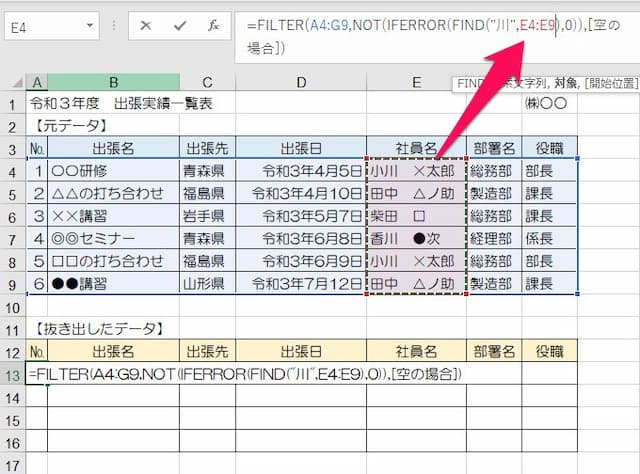Click title cell 令和３年度 出張実績一覧表
The height and width of the screenshot is (474, 640).
tap(121, 103)
